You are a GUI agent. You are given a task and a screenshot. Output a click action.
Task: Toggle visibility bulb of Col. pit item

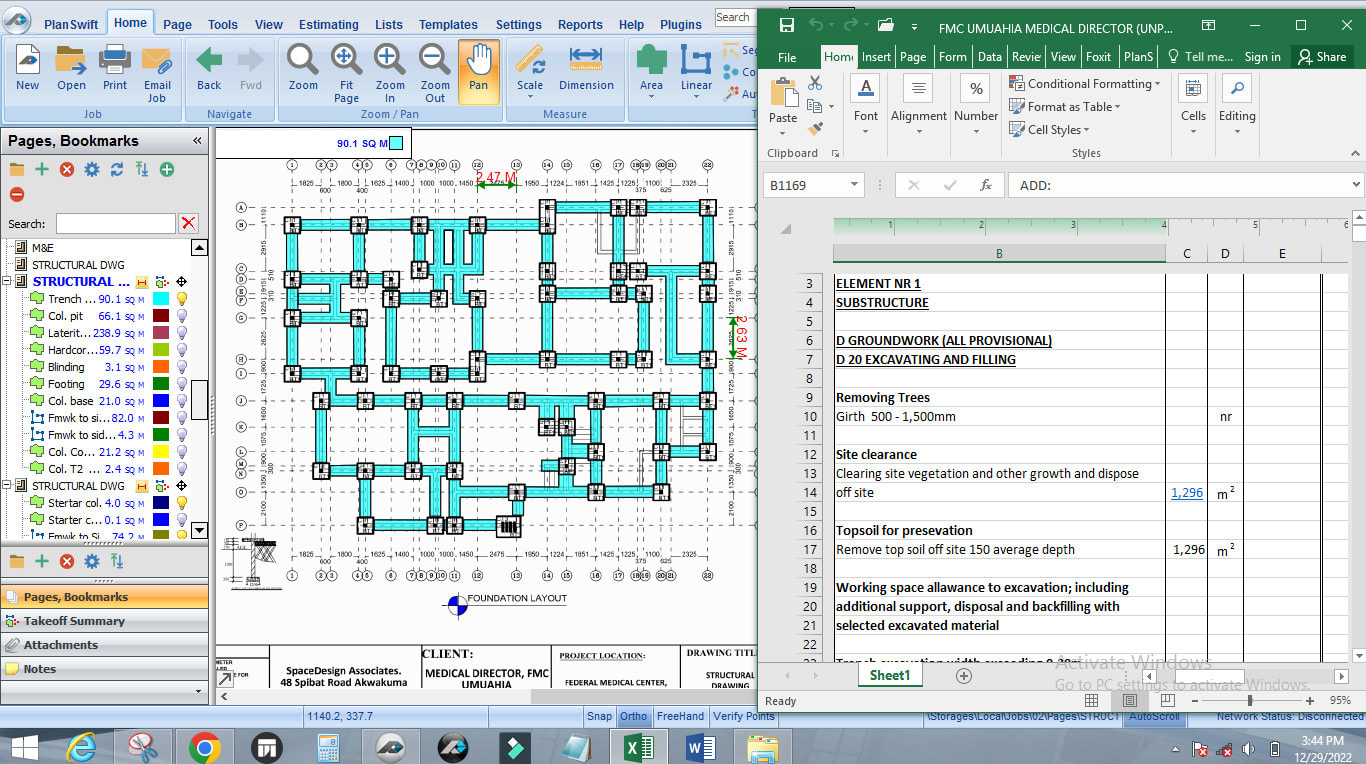point(183,316)
